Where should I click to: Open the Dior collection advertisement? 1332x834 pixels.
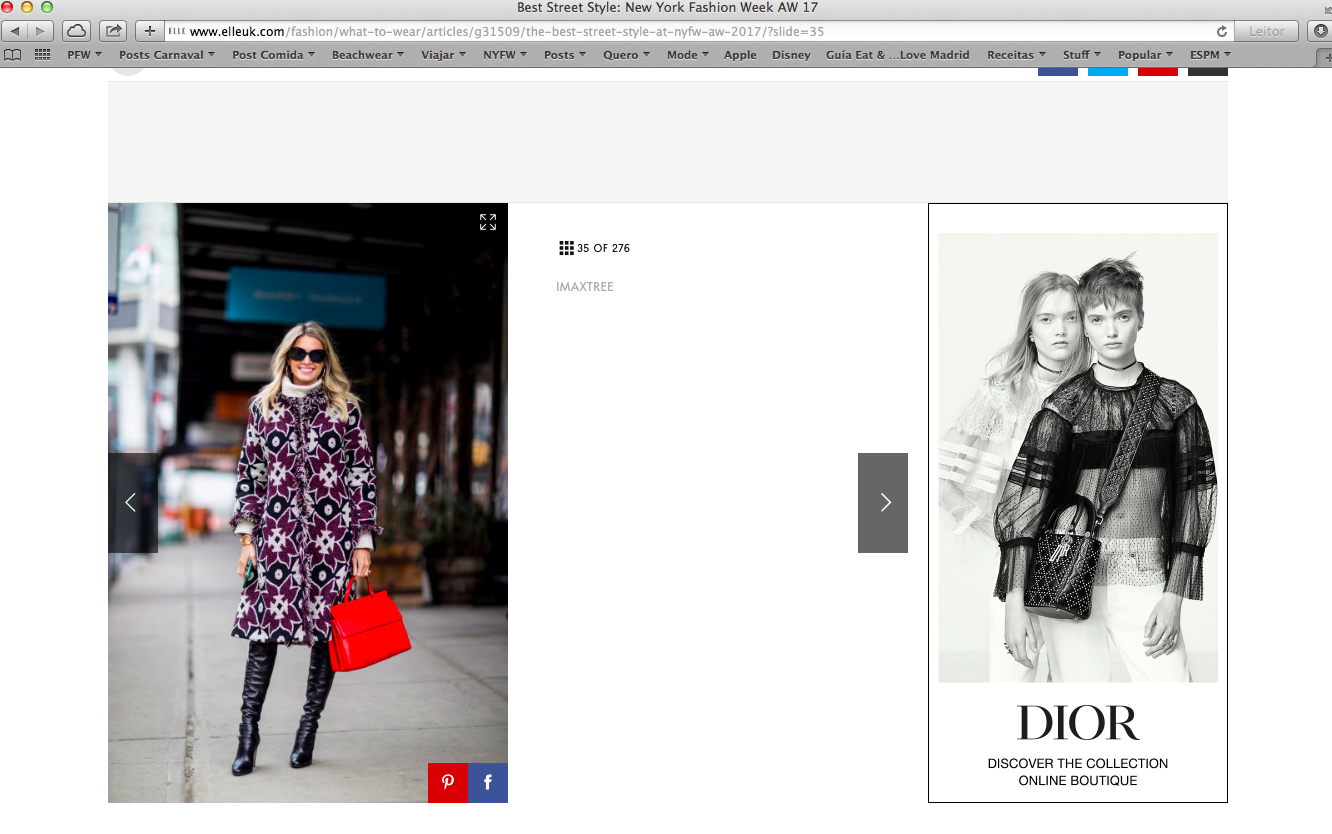click(1077, 502)
